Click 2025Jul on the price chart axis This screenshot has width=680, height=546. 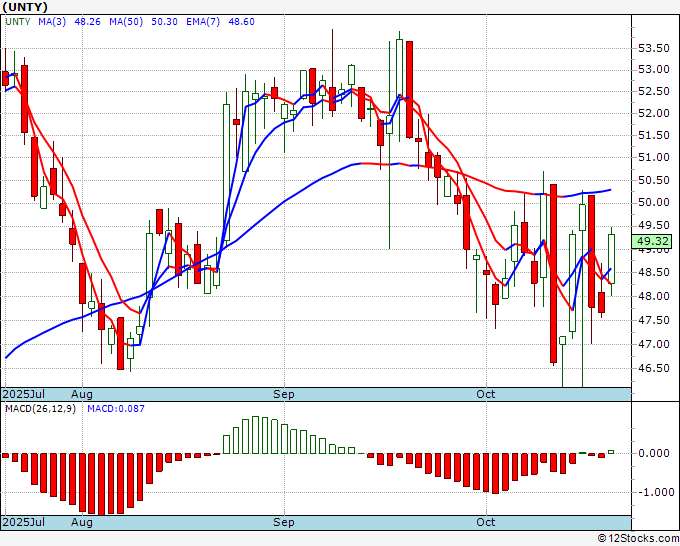(23, 394)
